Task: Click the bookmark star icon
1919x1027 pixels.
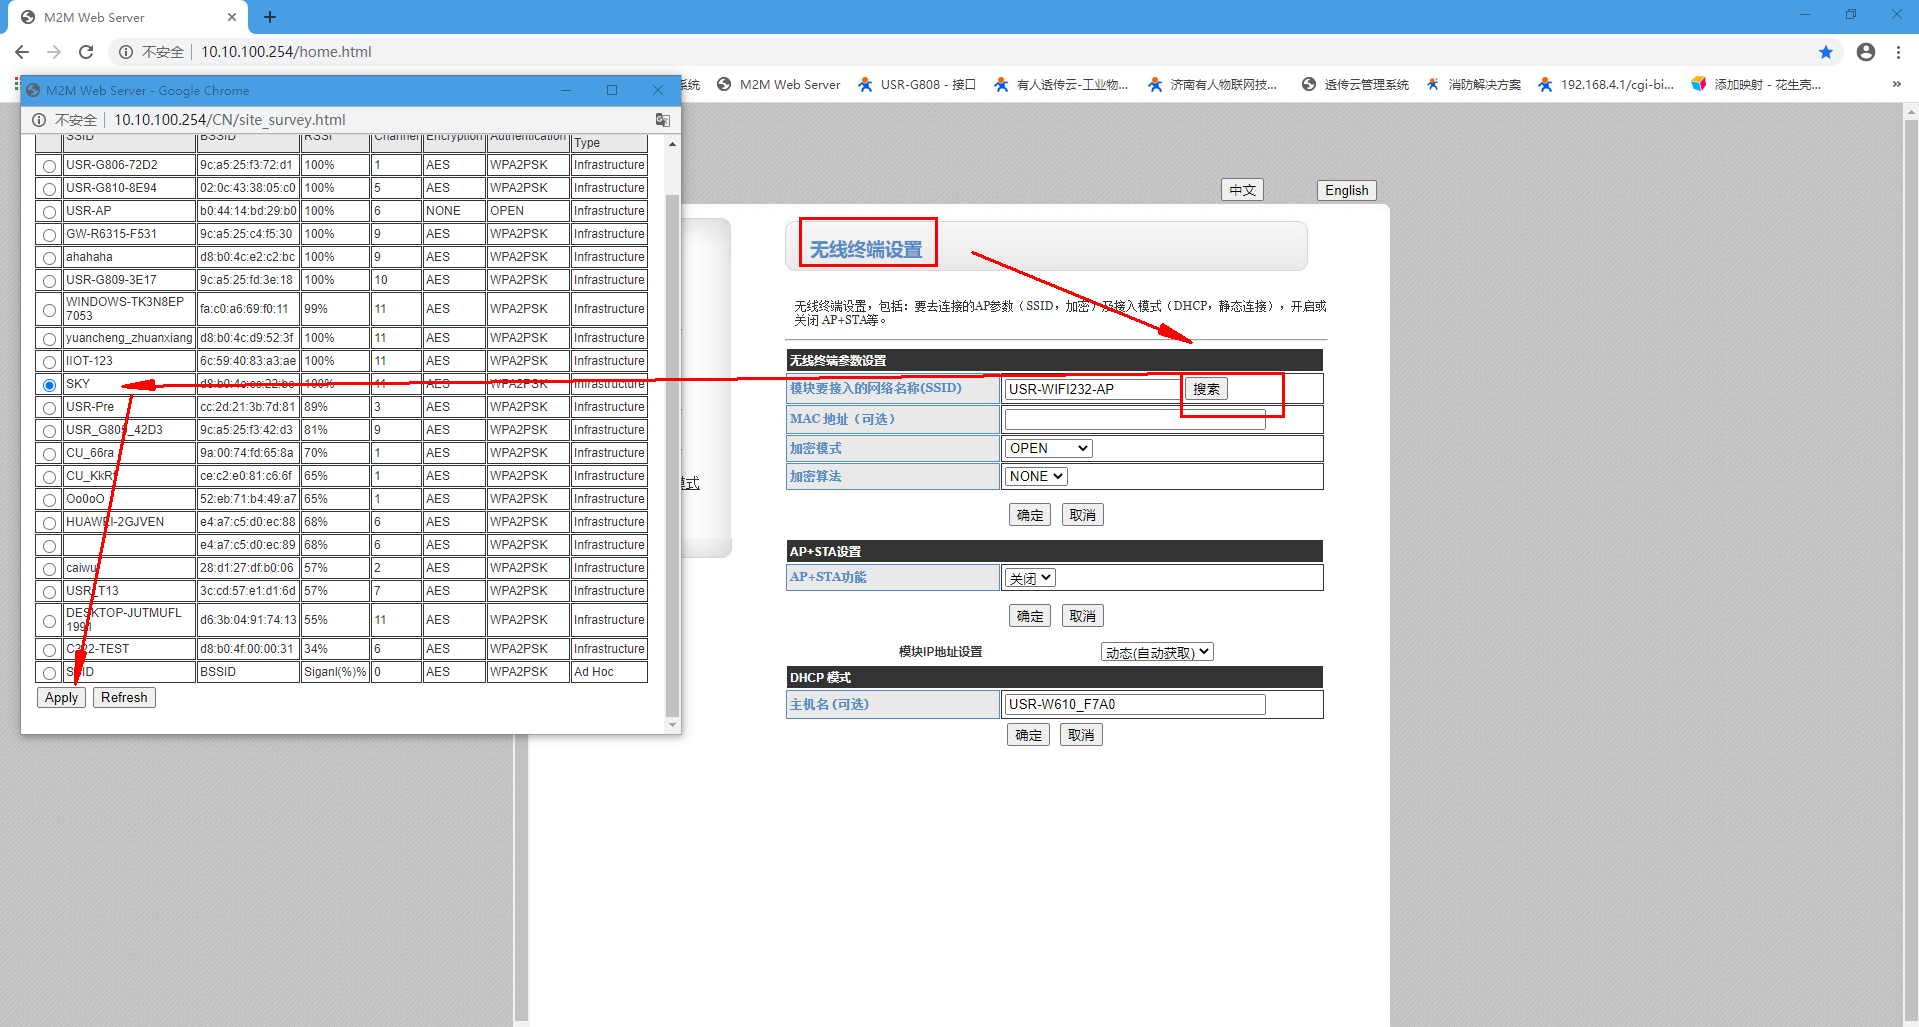Action: point(1826,52)
